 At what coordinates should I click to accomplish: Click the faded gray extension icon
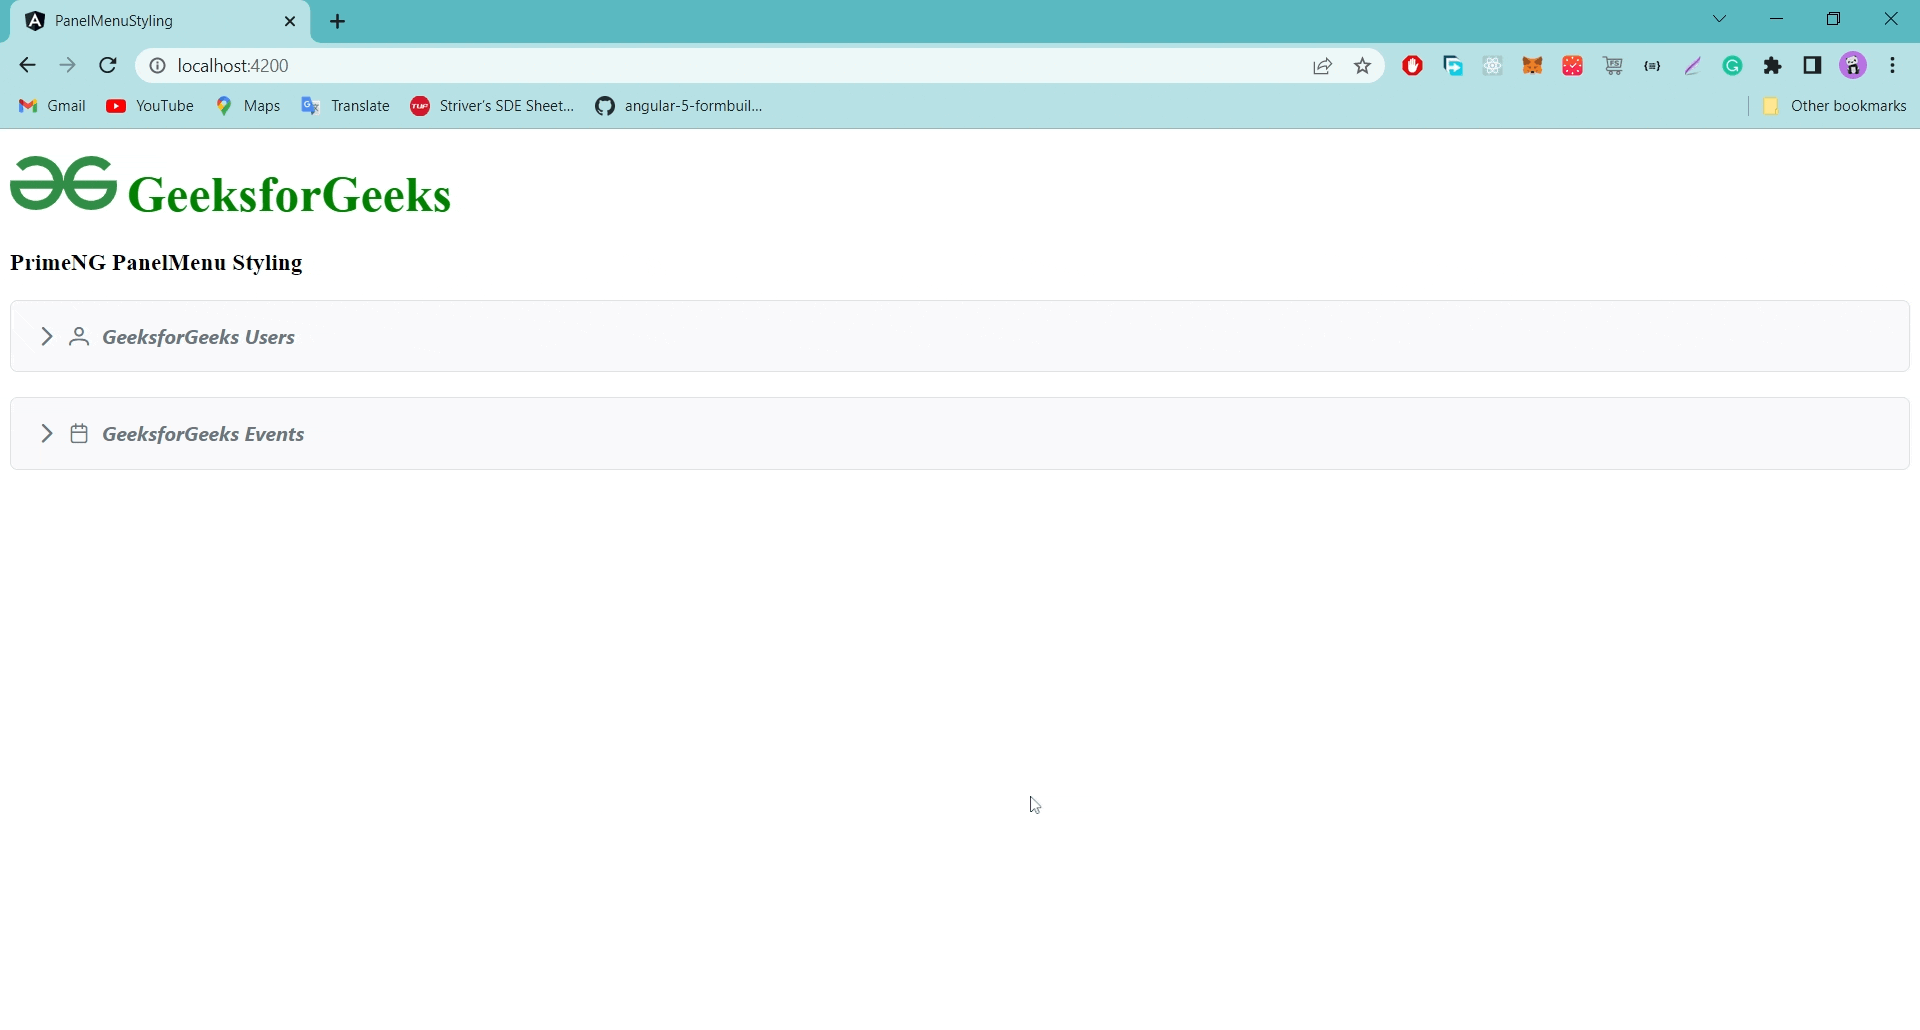point(1493,66)
